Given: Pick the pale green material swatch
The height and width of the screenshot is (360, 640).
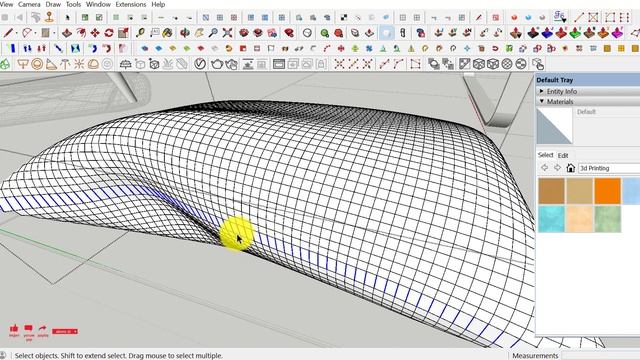Looking at the screenshot, I should click(x=607, y=219).
